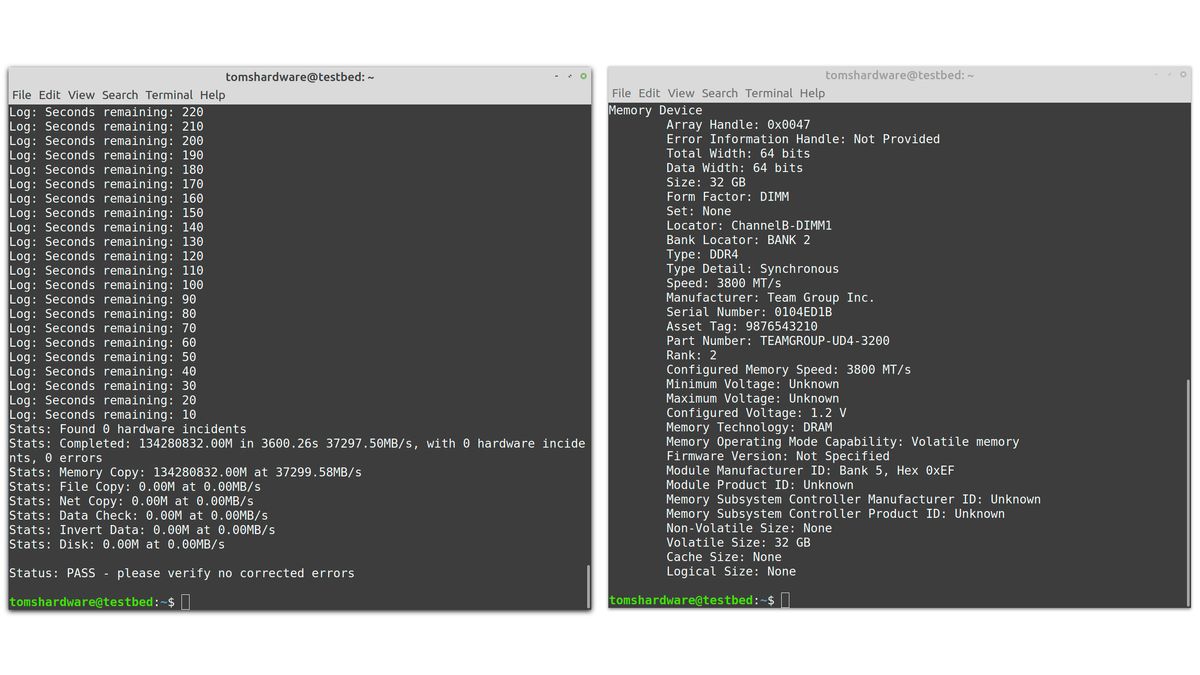Click the 'Stats: Completed: 134280832.00M in 3600.26s' line
This screenshot has height=675, width=1200.
click(x=298, y=443)
